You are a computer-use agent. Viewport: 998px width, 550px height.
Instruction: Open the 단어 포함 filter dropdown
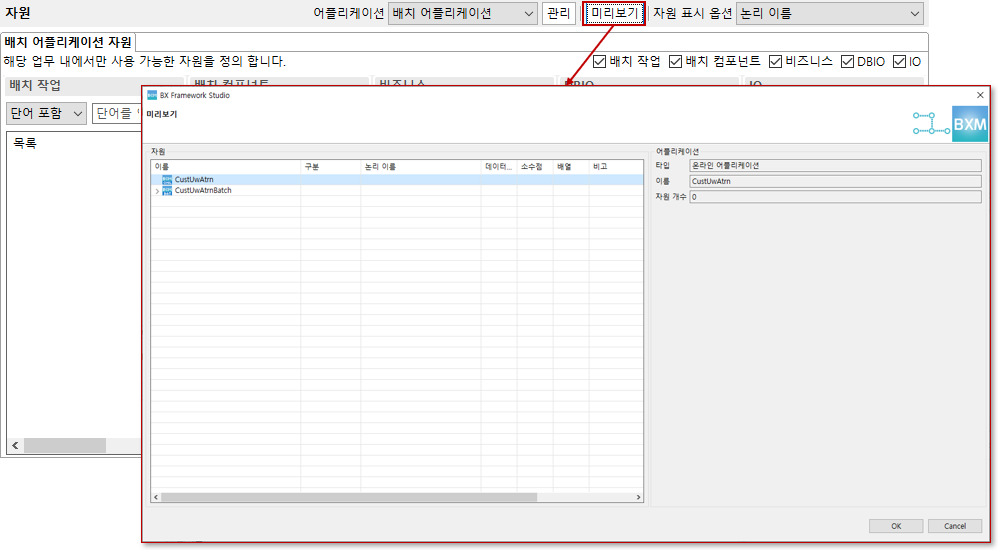[x=46, y=113]
